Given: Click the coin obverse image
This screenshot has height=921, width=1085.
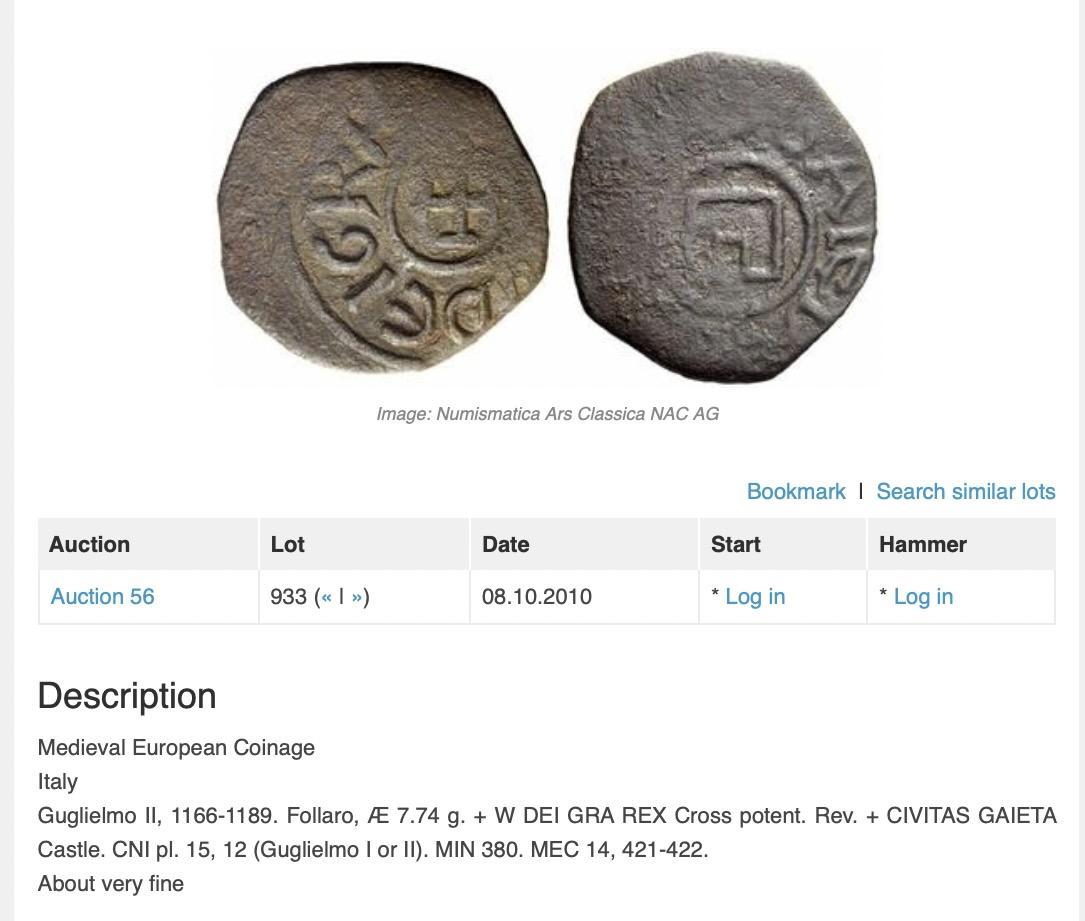Looking at the screenshot, I should 383,219.
